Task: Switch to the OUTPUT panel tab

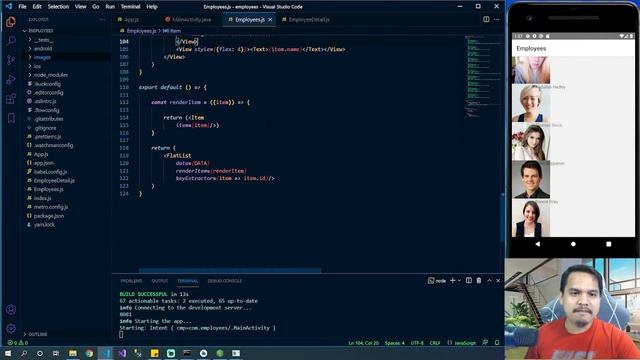Action: pyautogui.click(x=160, y=281)
